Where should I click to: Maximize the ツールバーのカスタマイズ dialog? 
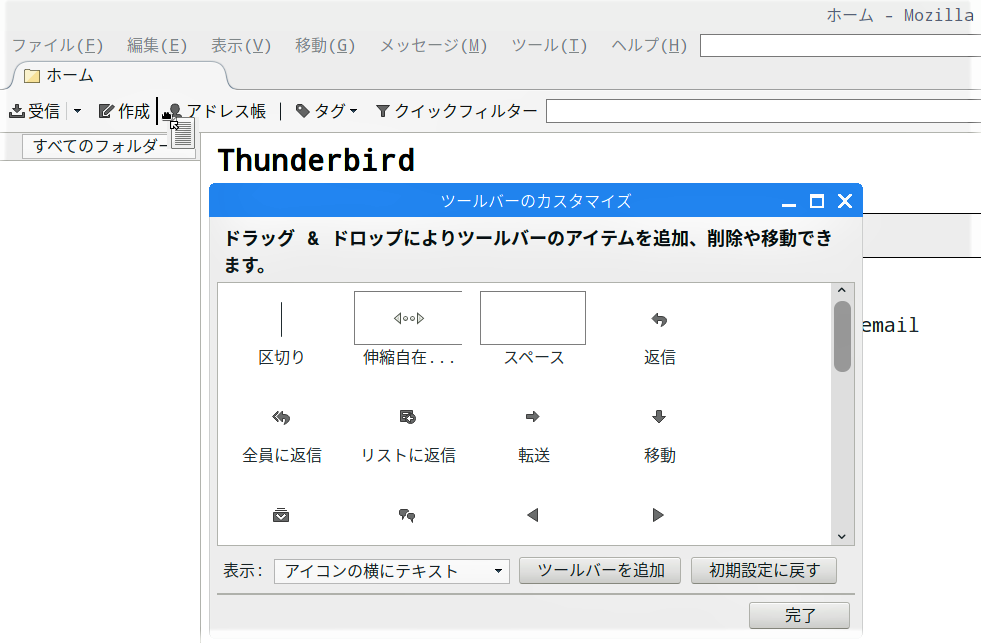tap(816, 201)
